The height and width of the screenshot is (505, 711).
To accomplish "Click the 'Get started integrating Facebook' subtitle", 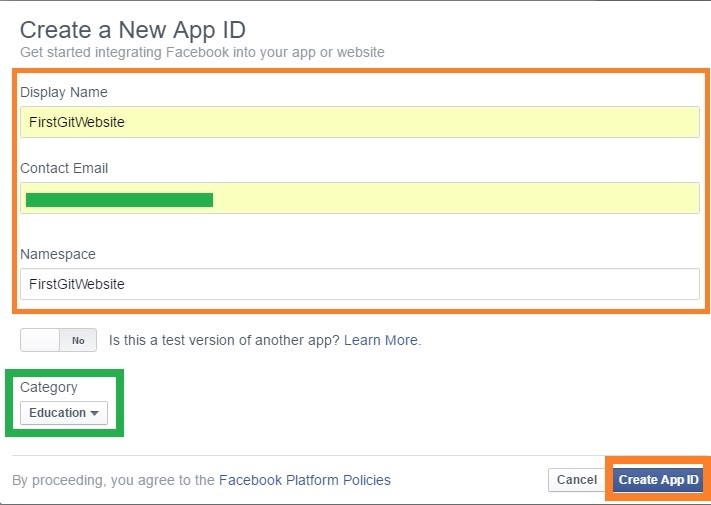I will [202, 51].
